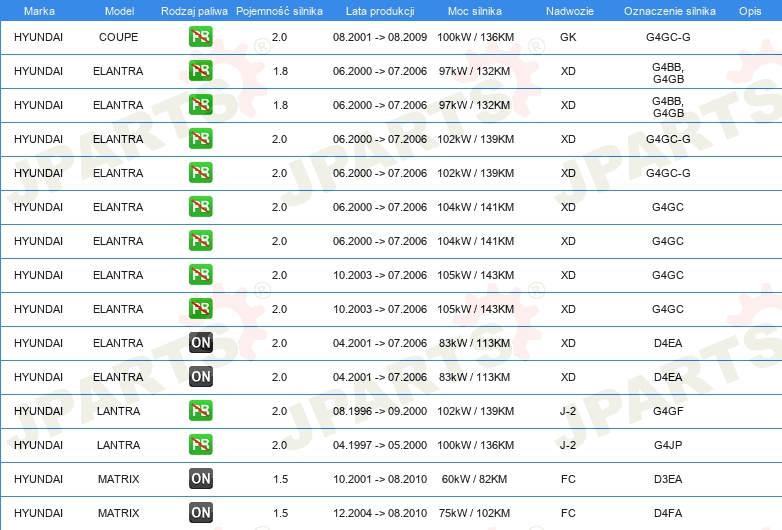Select the LANTRA model cell in G4JP row
Image resolution: width=782 pixels, height=530 pixels.
click(x=118, y=445)
